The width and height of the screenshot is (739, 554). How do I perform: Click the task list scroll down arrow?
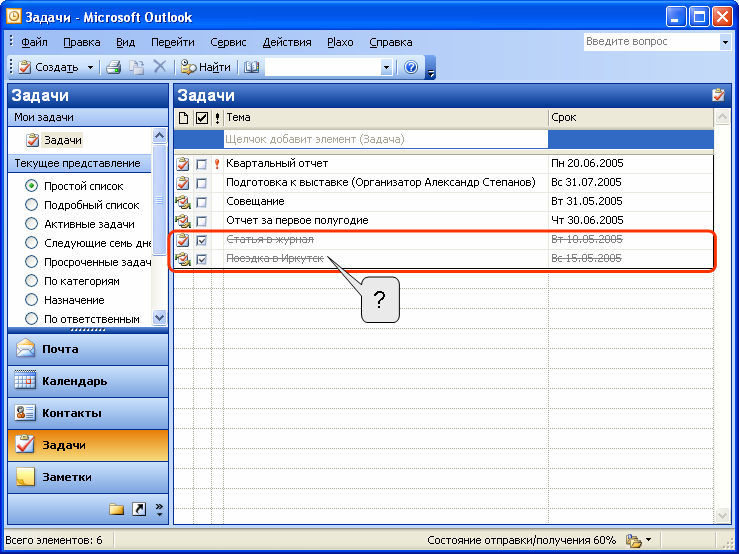[x=722, y=515]
